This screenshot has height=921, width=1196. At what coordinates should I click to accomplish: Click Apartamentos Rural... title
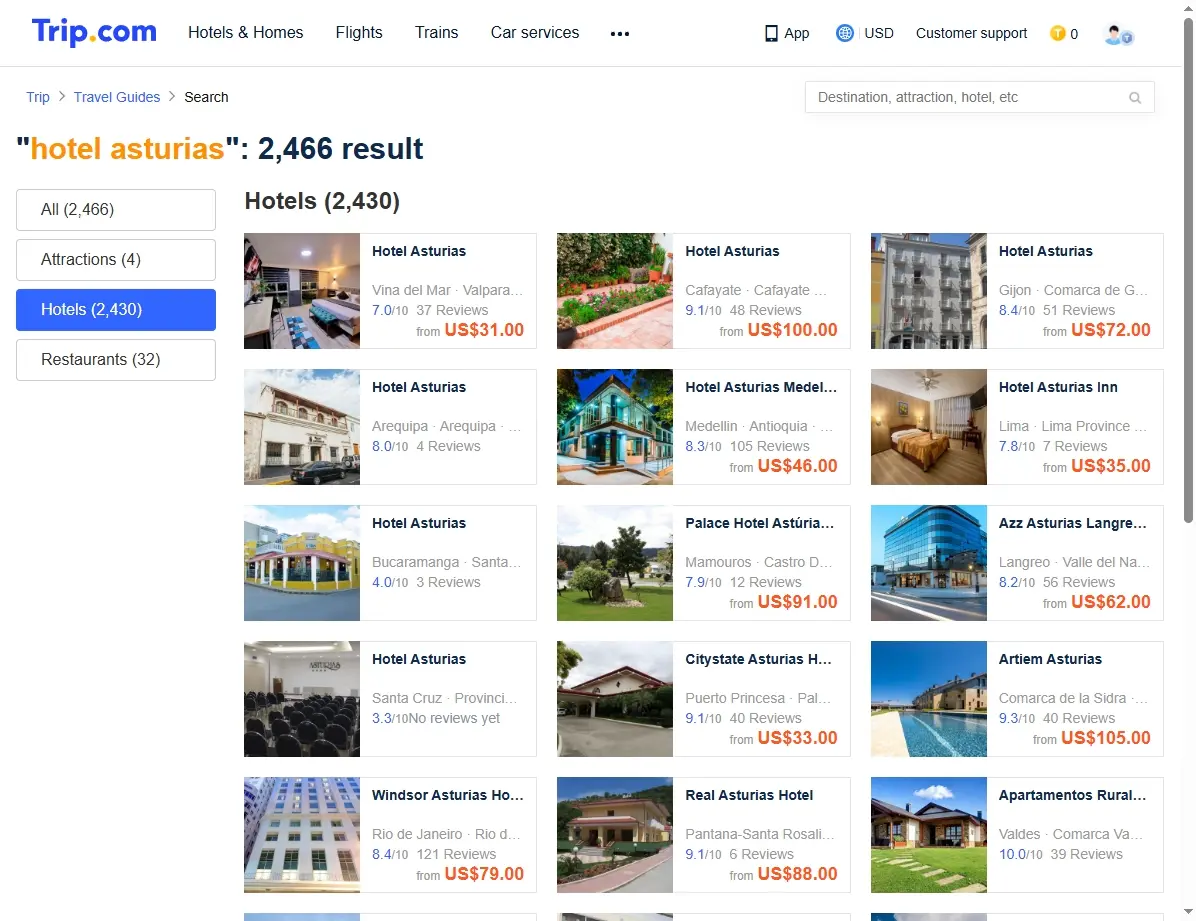point(1072,794)
